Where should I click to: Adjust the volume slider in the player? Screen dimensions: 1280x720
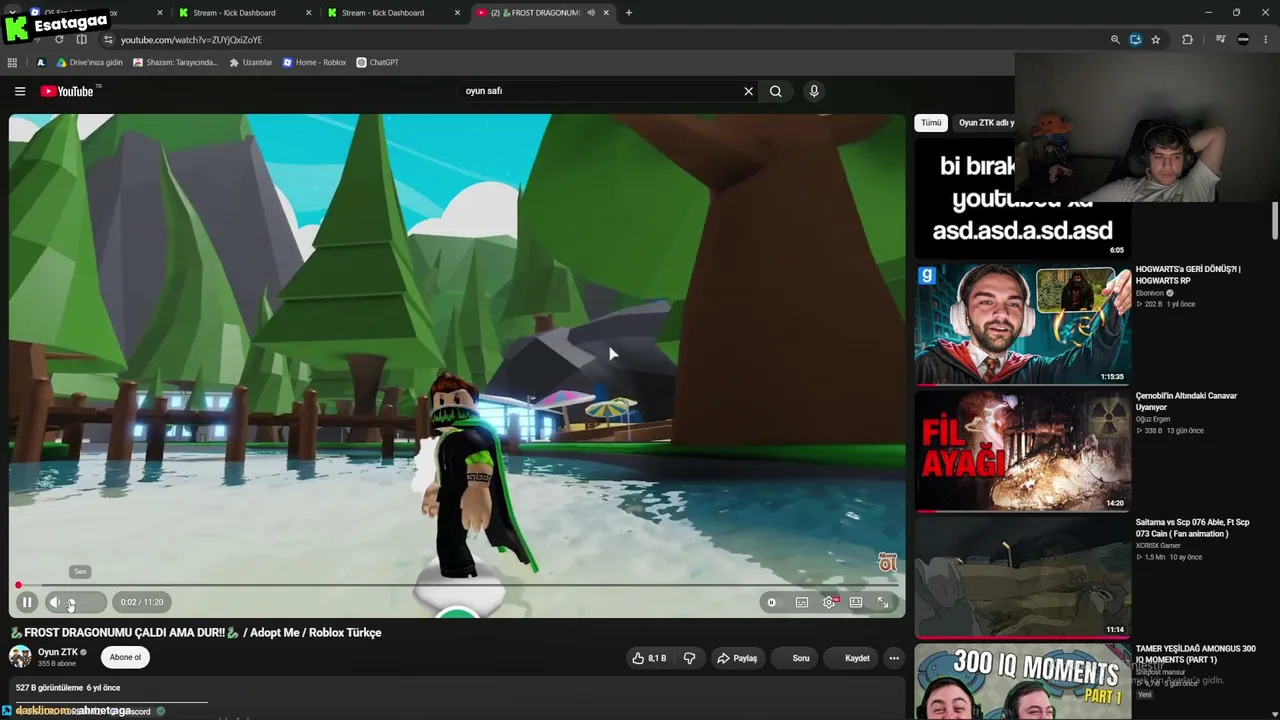click(x=85, y=602)
